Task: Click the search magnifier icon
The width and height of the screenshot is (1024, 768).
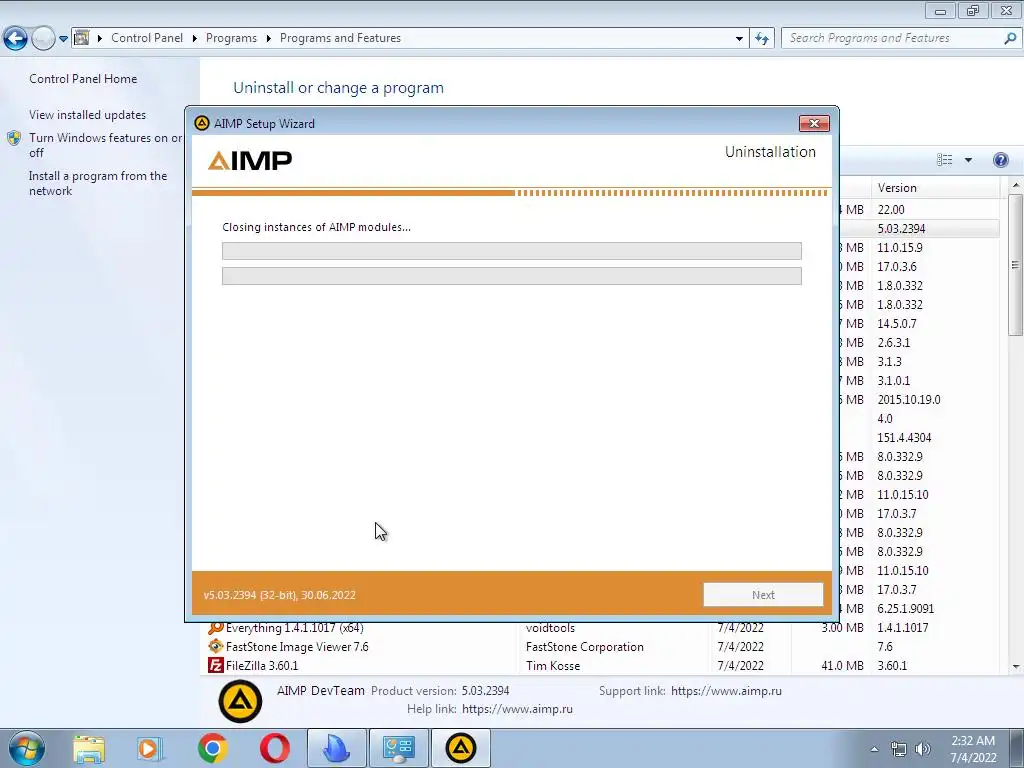Action: (1010, 38)
